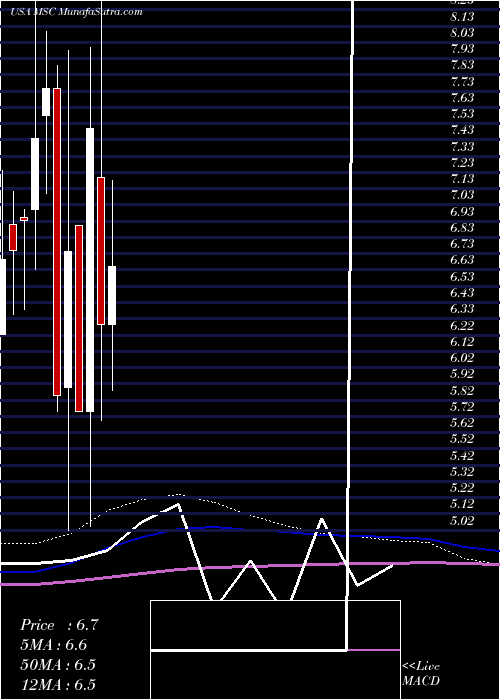
Task: Click the 5.22 price axis label
Action: tap(463, 488)
